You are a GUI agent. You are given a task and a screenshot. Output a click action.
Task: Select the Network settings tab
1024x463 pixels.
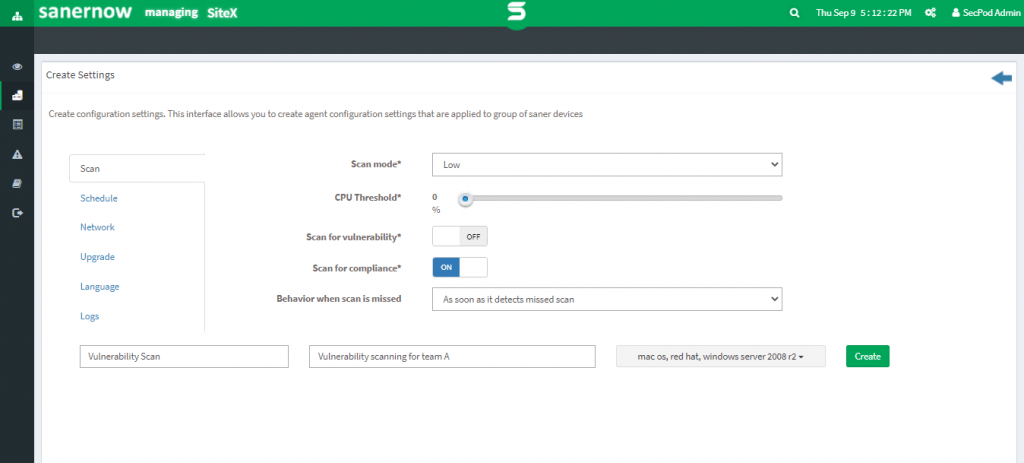(97, 227)
